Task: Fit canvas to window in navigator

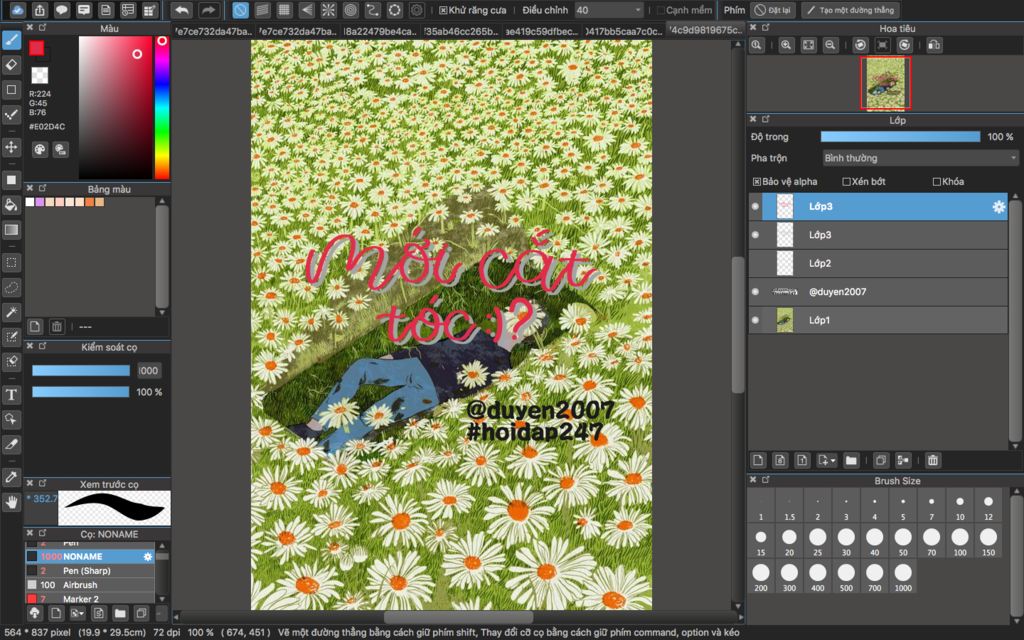Action: pyautogui.click(x=808, y=45)
